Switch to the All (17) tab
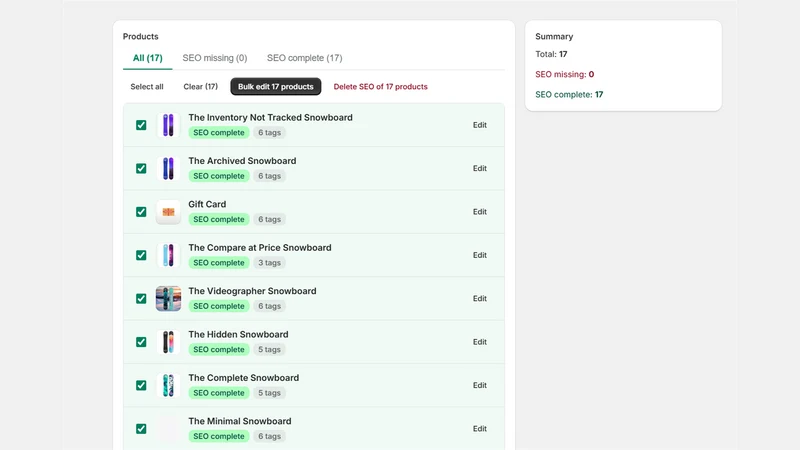The image size is (800, 450). [147, 58]
